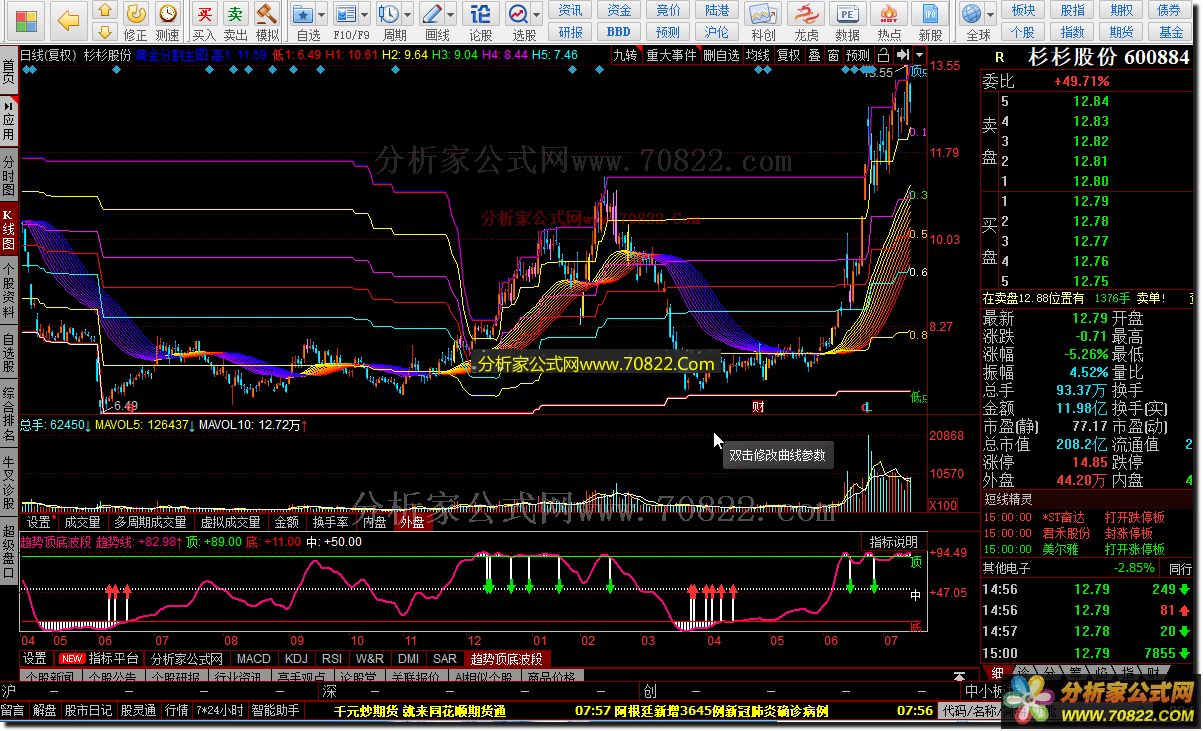This screenshot has width=1203, height=731.
Task: Expand dropdown next to 自选 icon
Action: [323, 14]
